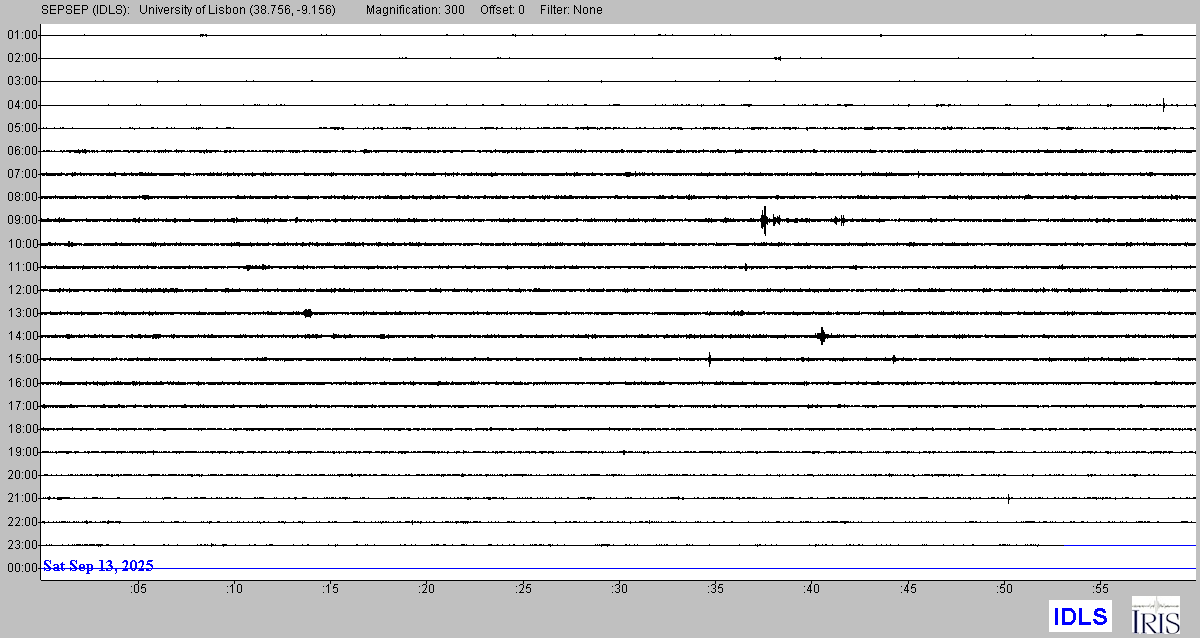The width and height of the screenshot is (1200, 638).
Task: Click the 'Magnification: 300' header text
Action: click(x=415, y=10)
